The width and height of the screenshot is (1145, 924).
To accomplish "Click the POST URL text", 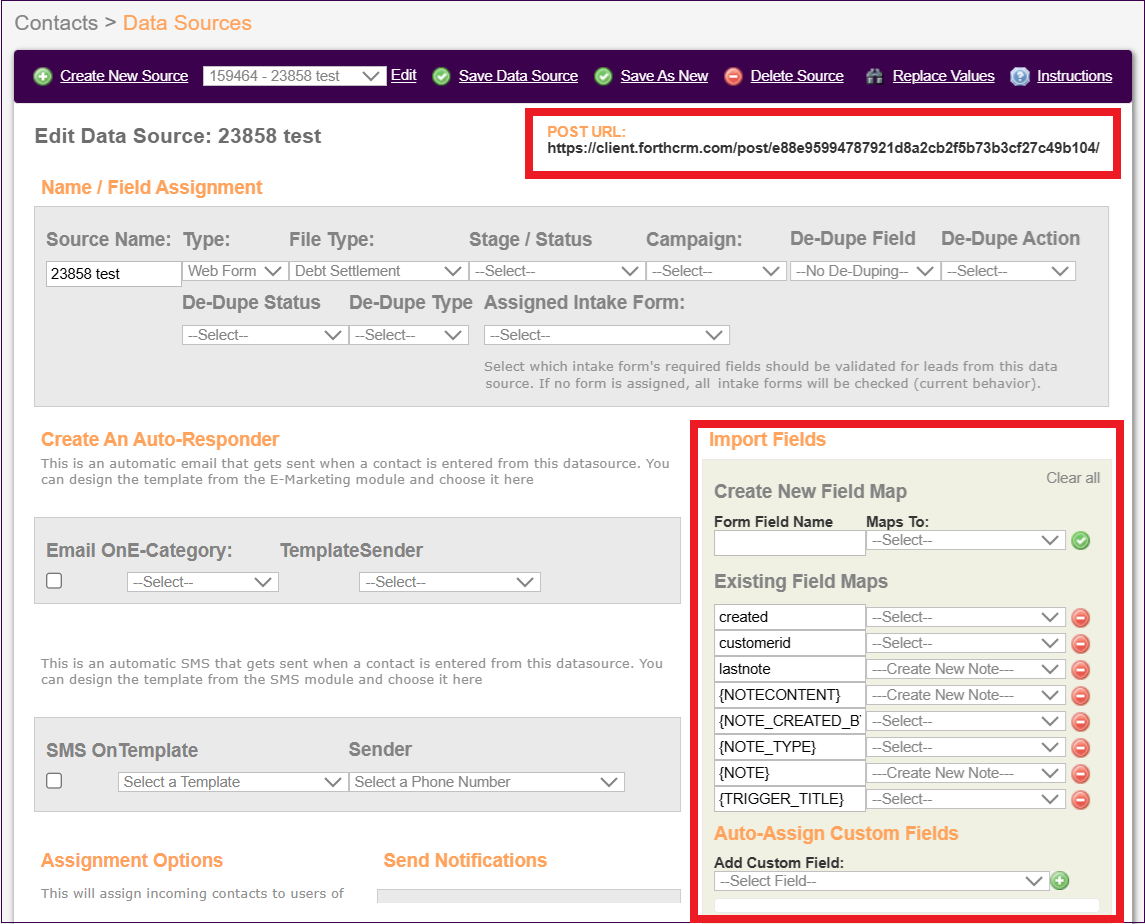I will point(823,148).
